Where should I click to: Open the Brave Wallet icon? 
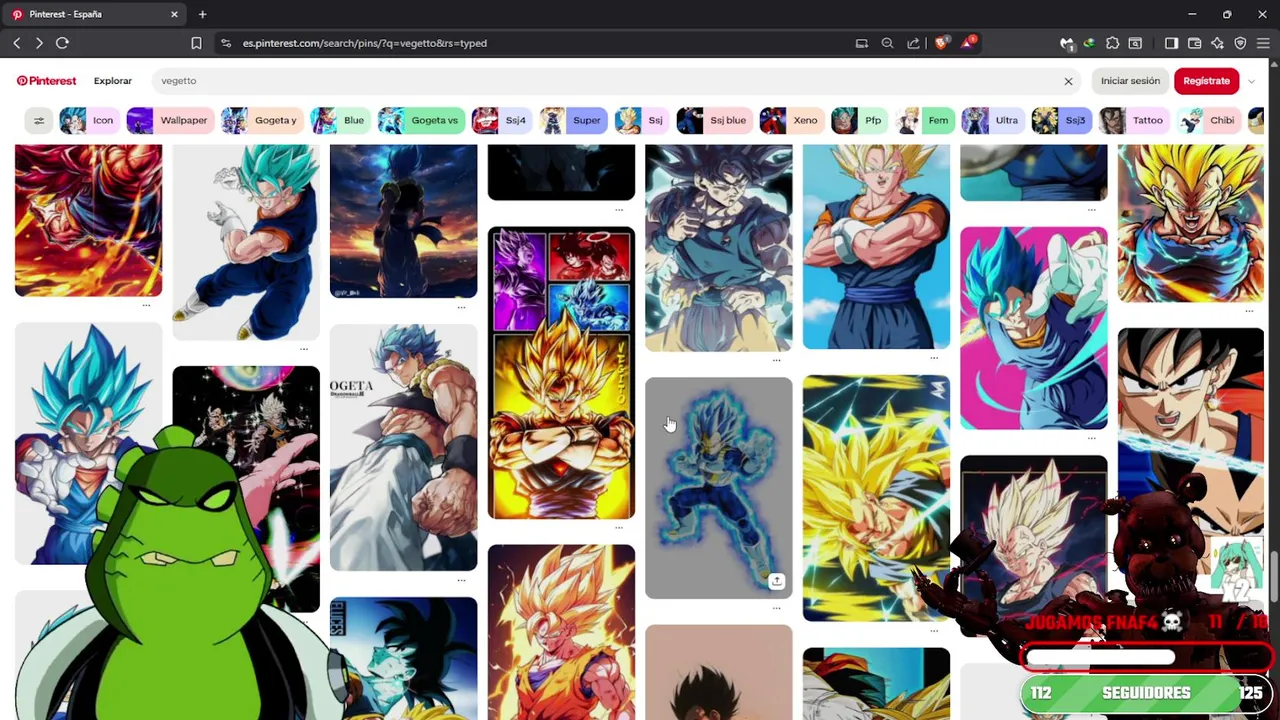pos(1195,43)
